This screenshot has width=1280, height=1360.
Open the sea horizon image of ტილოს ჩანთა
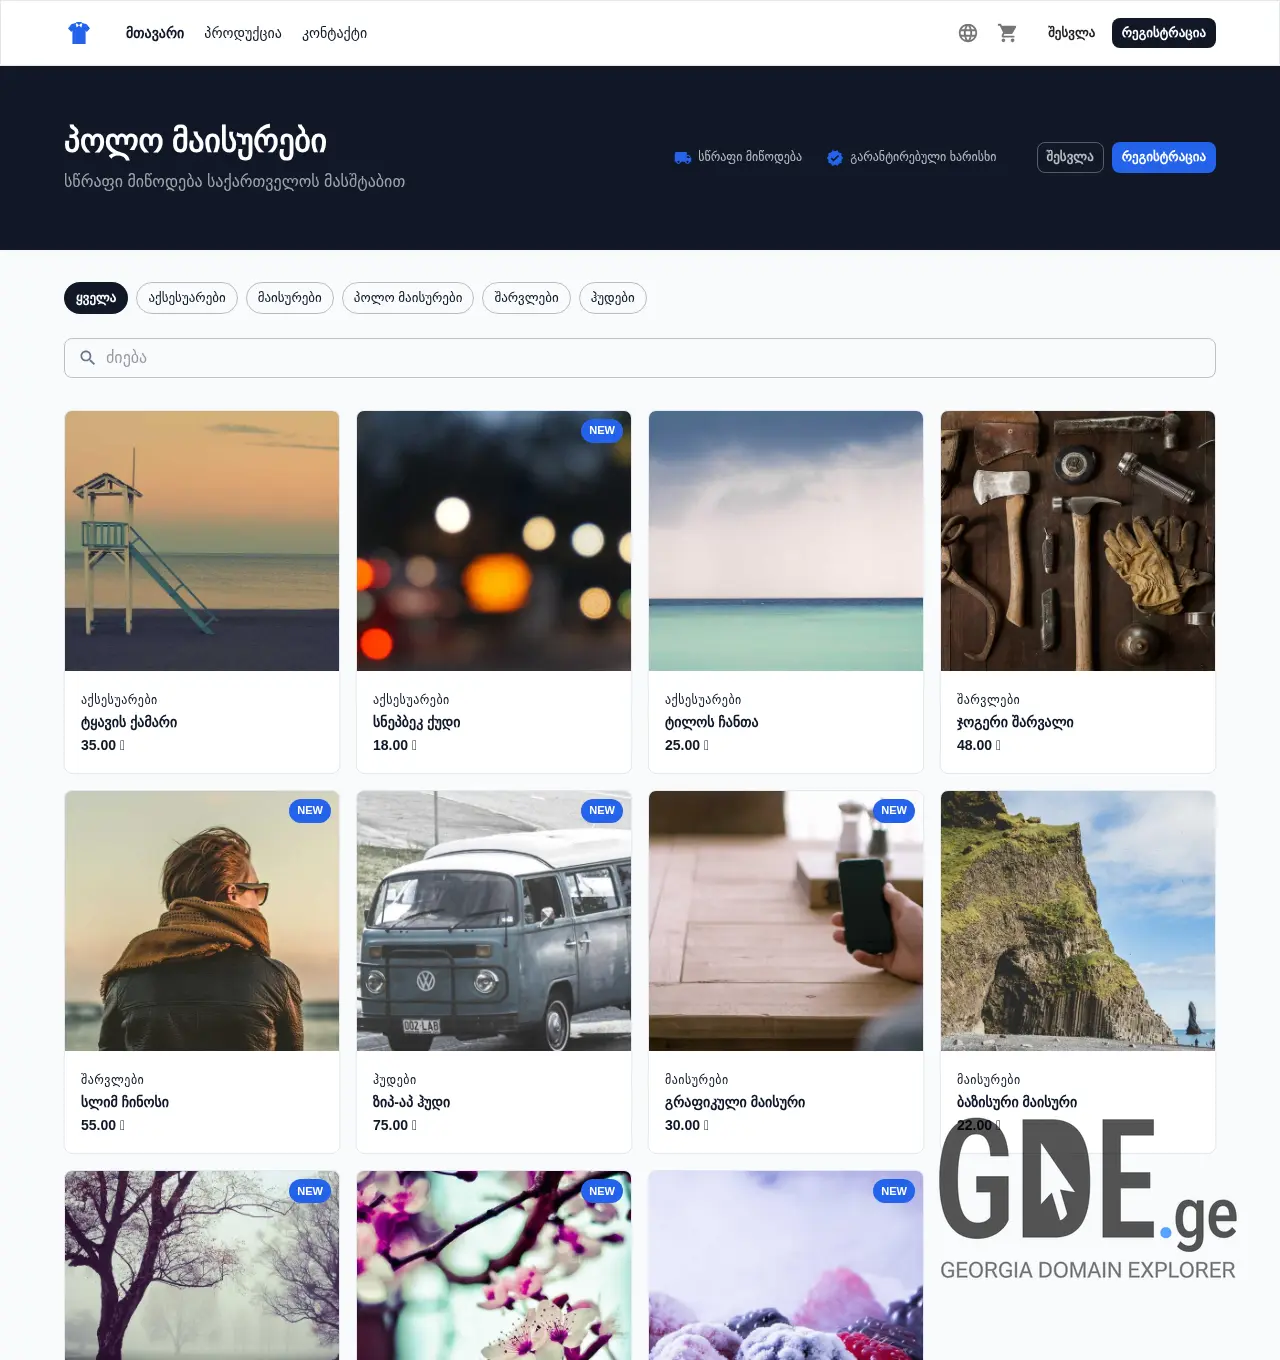[786, 541]
